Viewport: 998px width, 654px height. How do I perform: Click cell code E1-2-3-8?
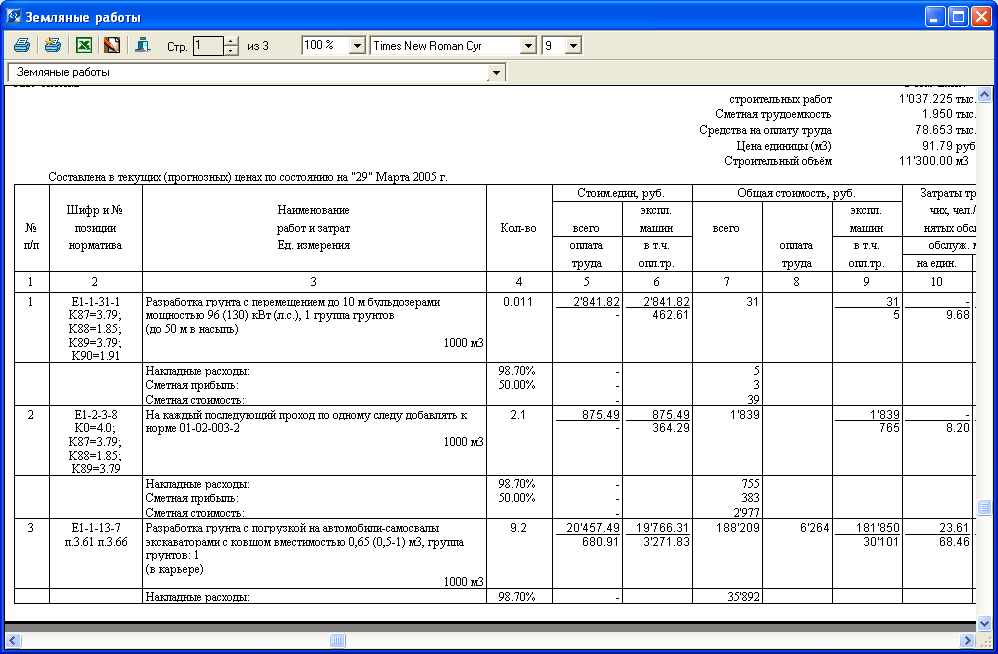[x=95, y=415]
